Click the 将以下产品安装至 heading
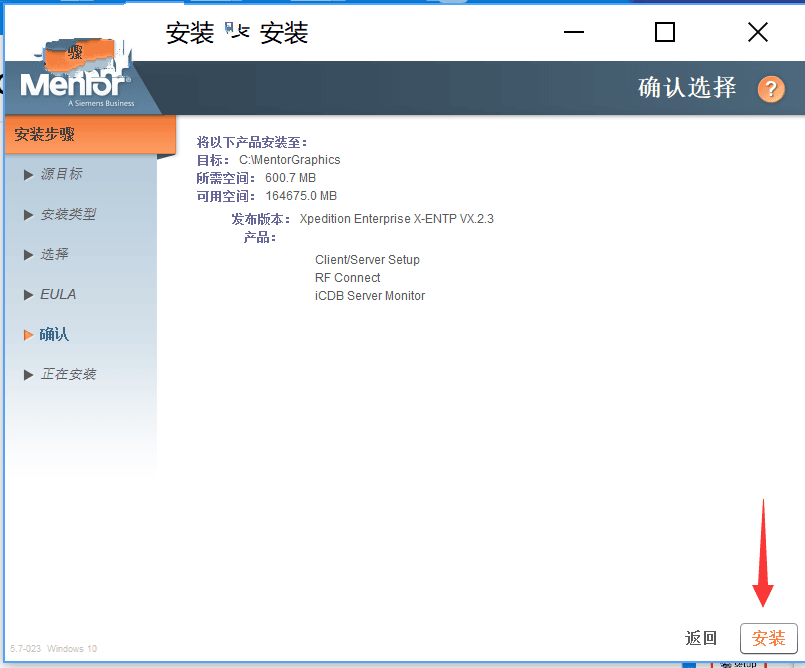The width and height of the screenshot is (805, 668). [x=252, y=142]
